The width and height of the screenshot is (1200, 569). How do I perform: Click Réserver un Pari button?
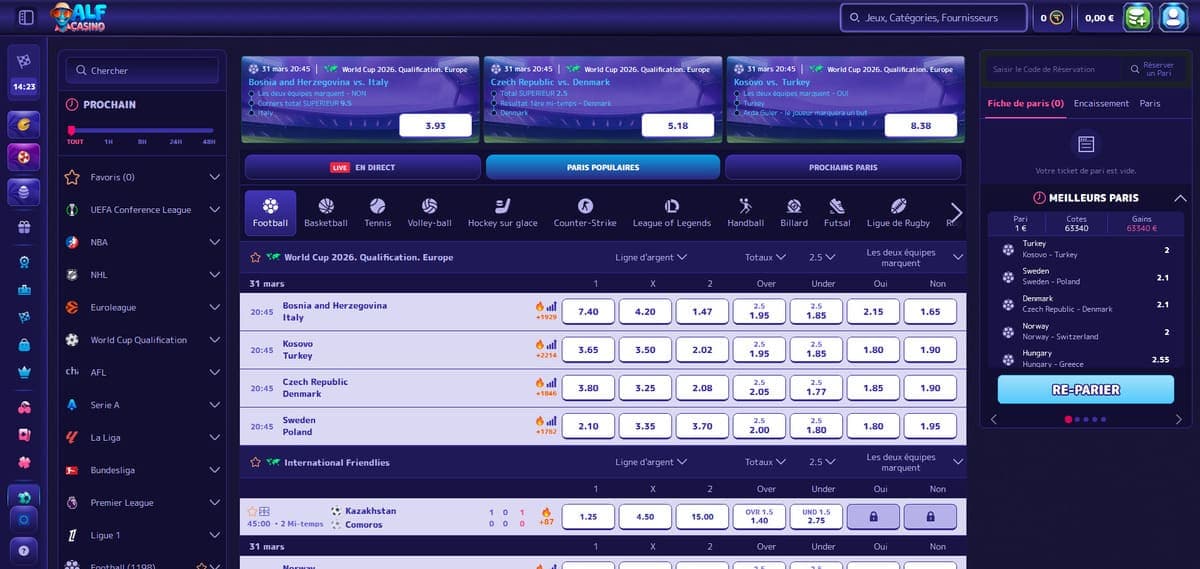(1152, 69)
